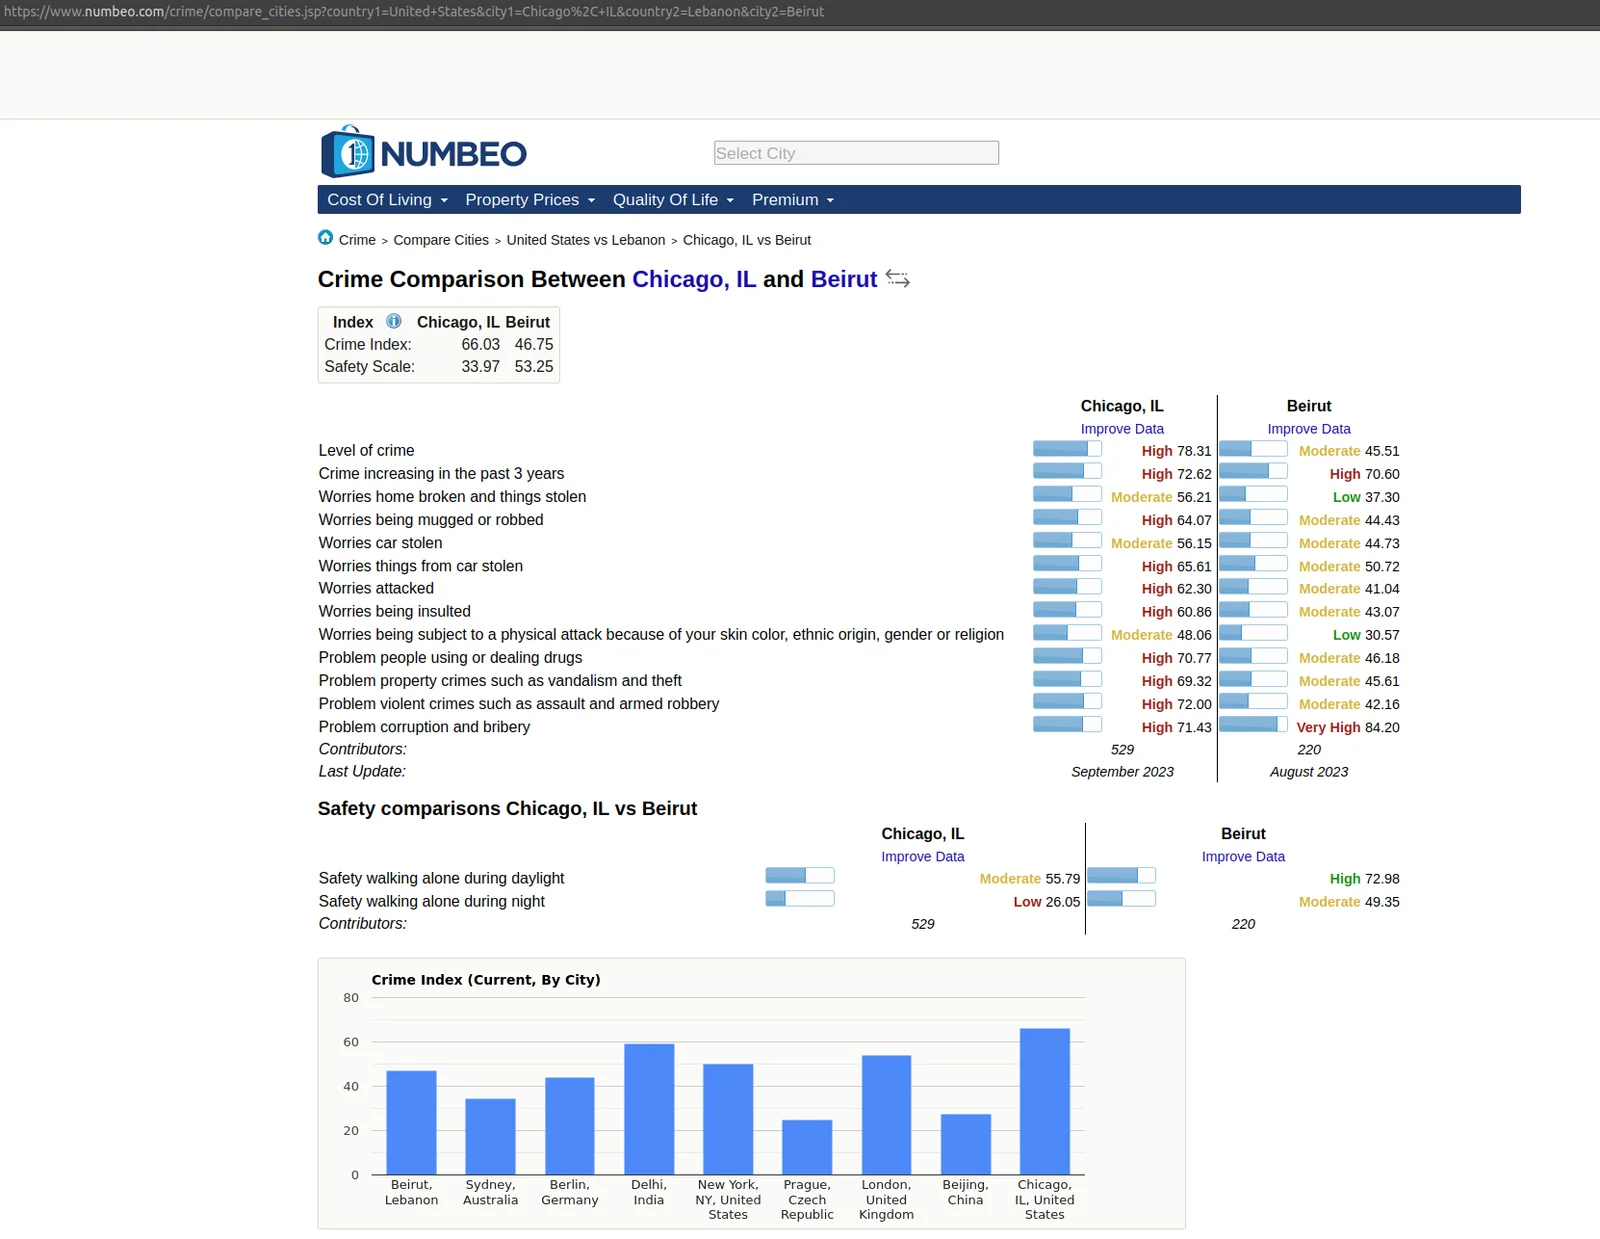The image size is (1600, 1239).
Task: Open the Quality Of Life dropdown
Action: (673, 200)
